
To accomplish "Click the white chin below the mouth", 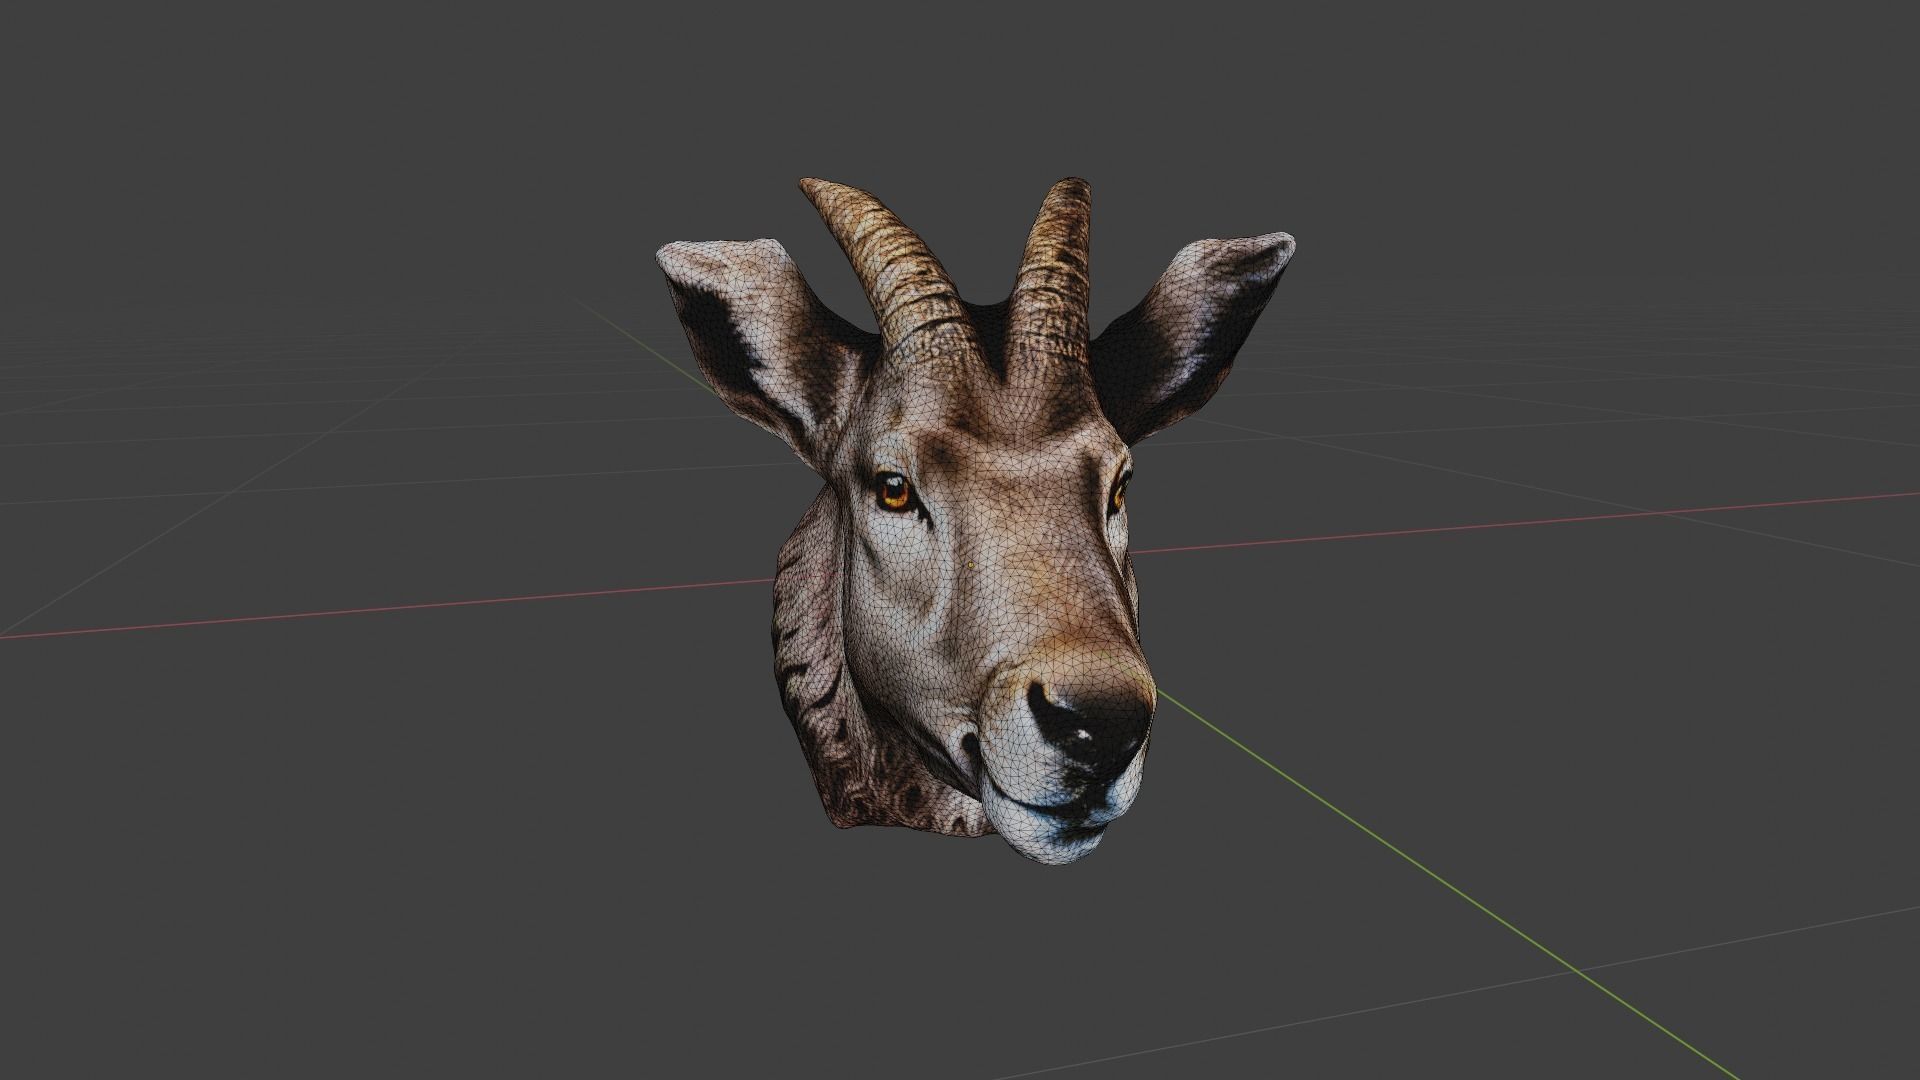I will [x=1050, y=836].
